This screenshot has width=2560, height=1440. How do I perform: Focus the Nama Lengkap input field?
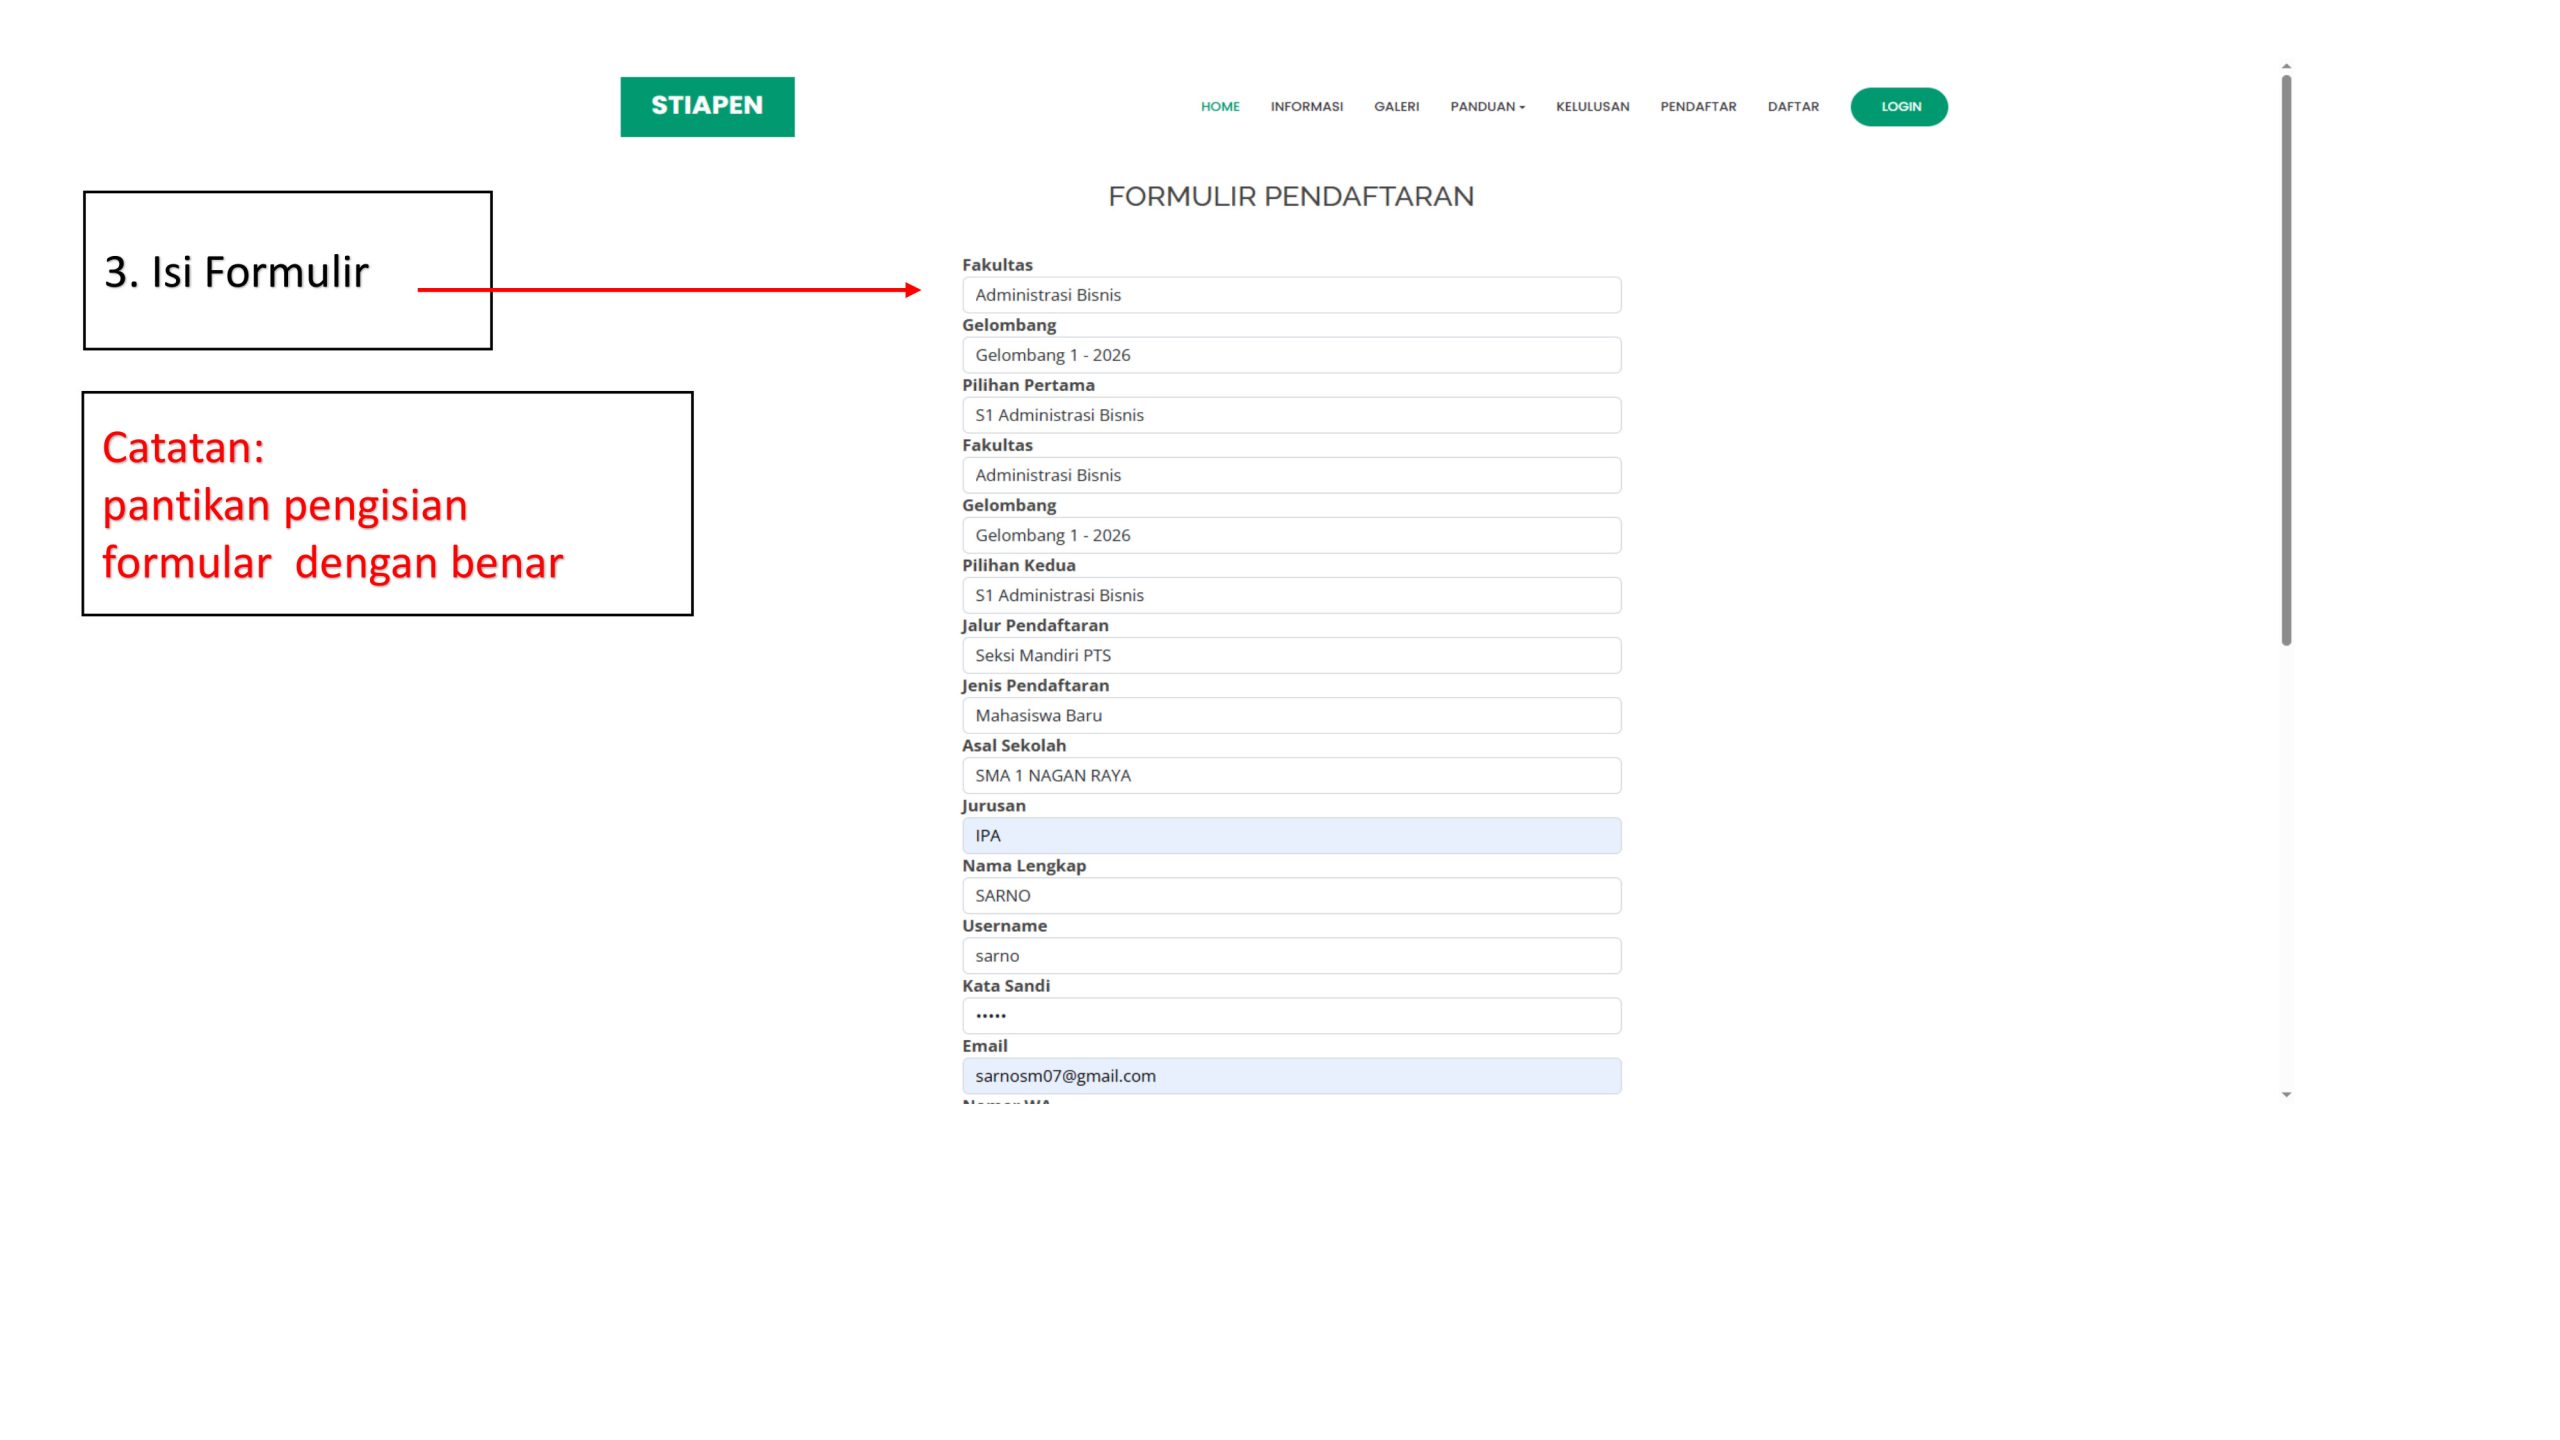[1290, 895]
